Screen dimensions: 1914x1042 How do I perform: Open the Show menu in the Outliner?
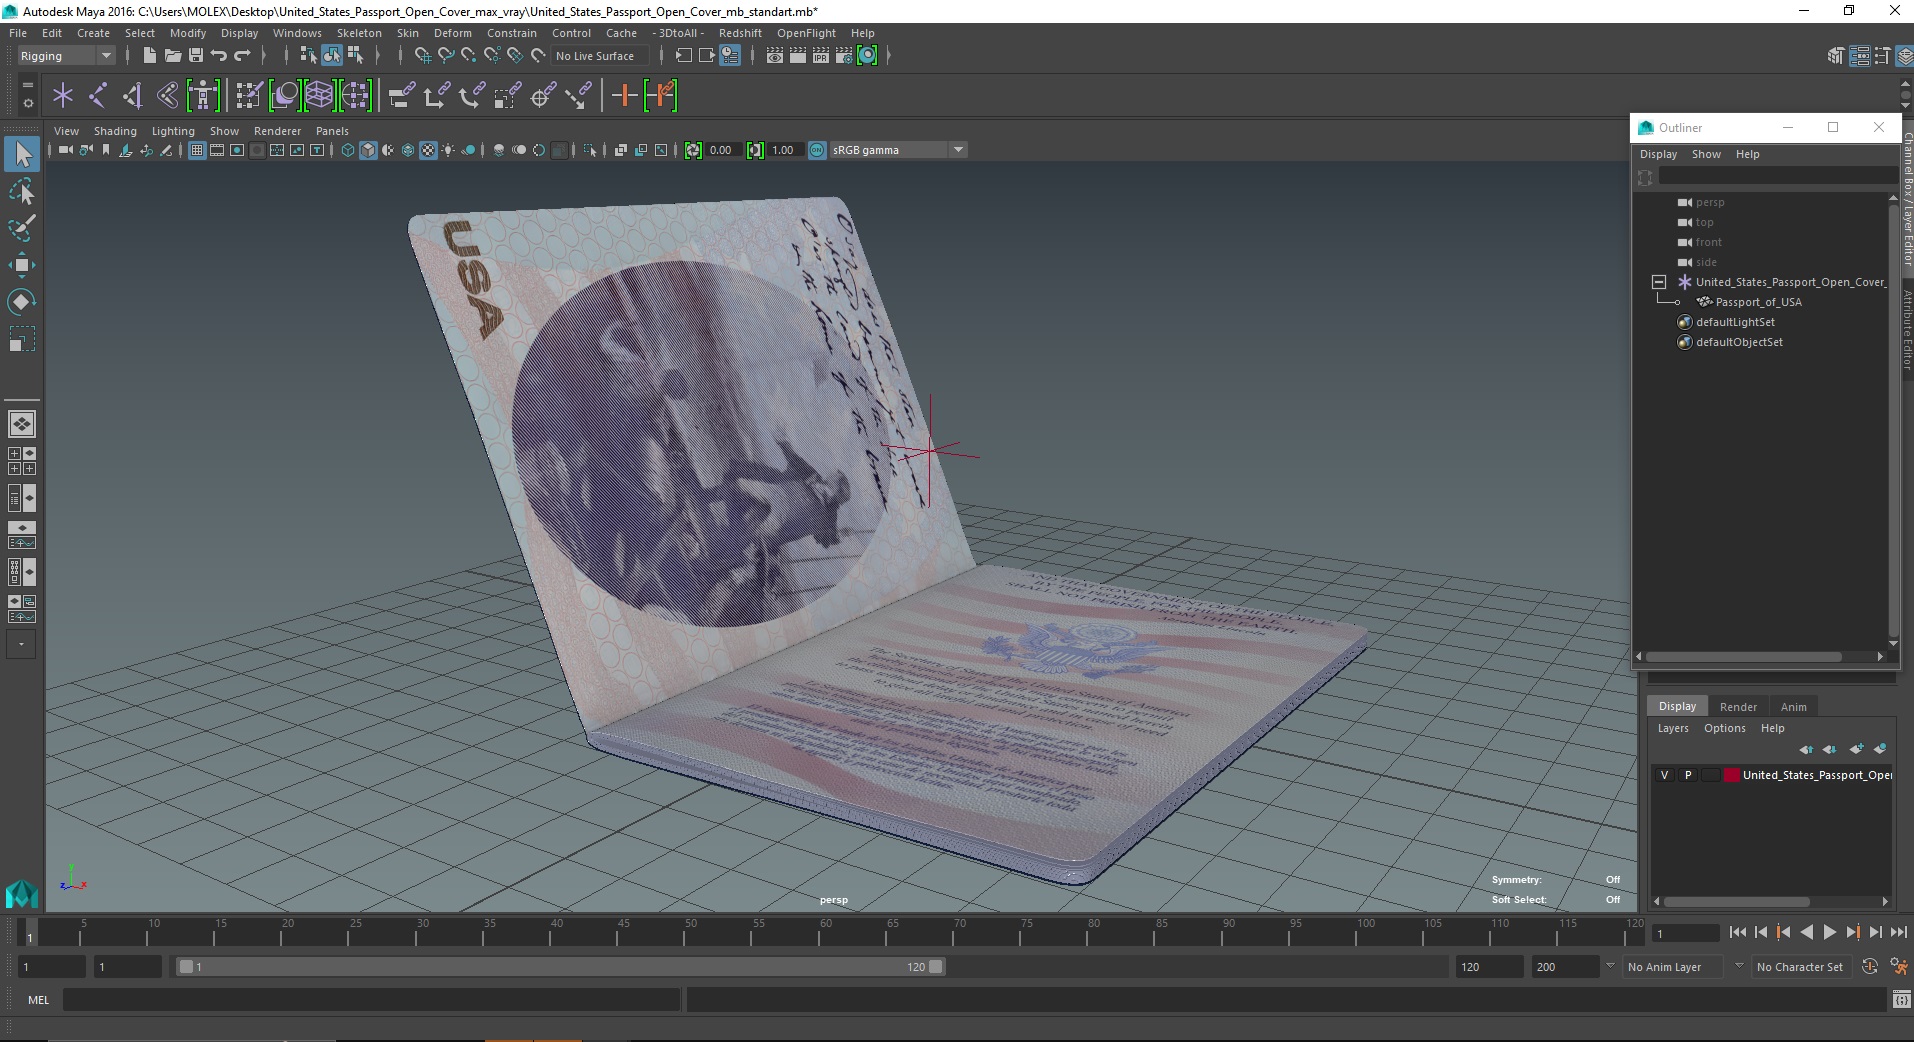click(x=1706, y=154)
